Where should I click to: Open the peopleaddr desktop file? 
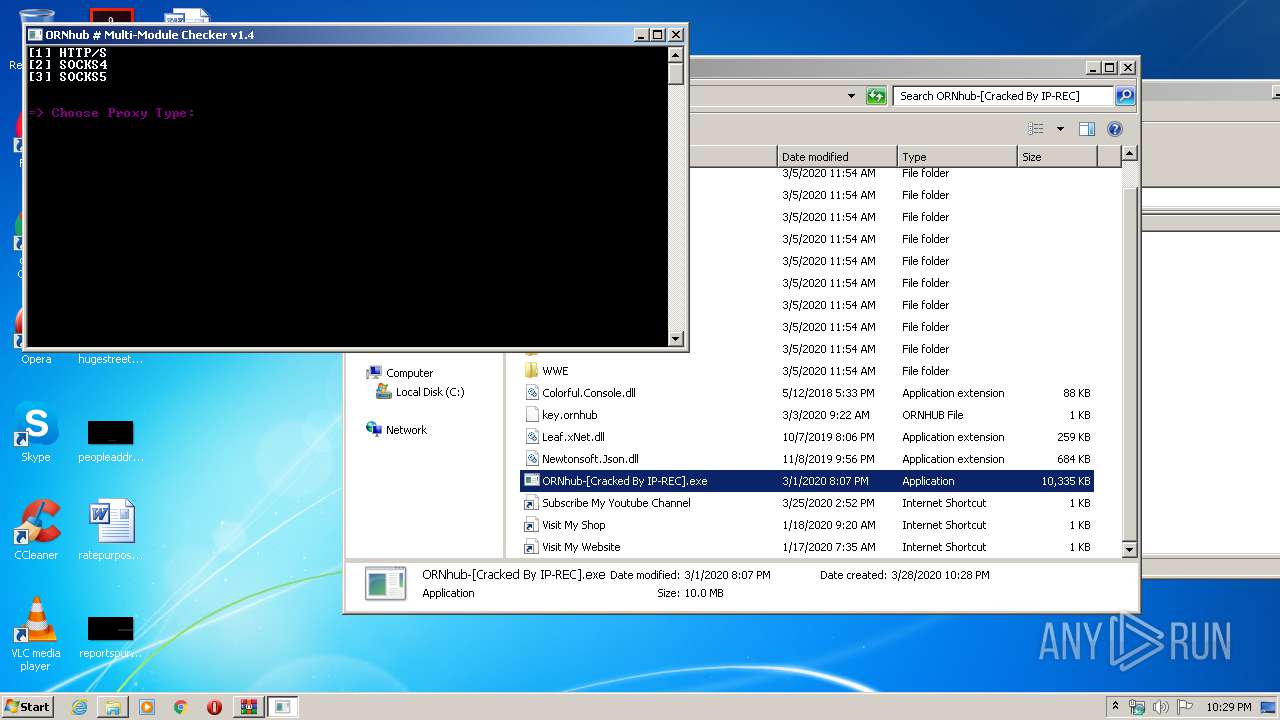coord(110,440)
